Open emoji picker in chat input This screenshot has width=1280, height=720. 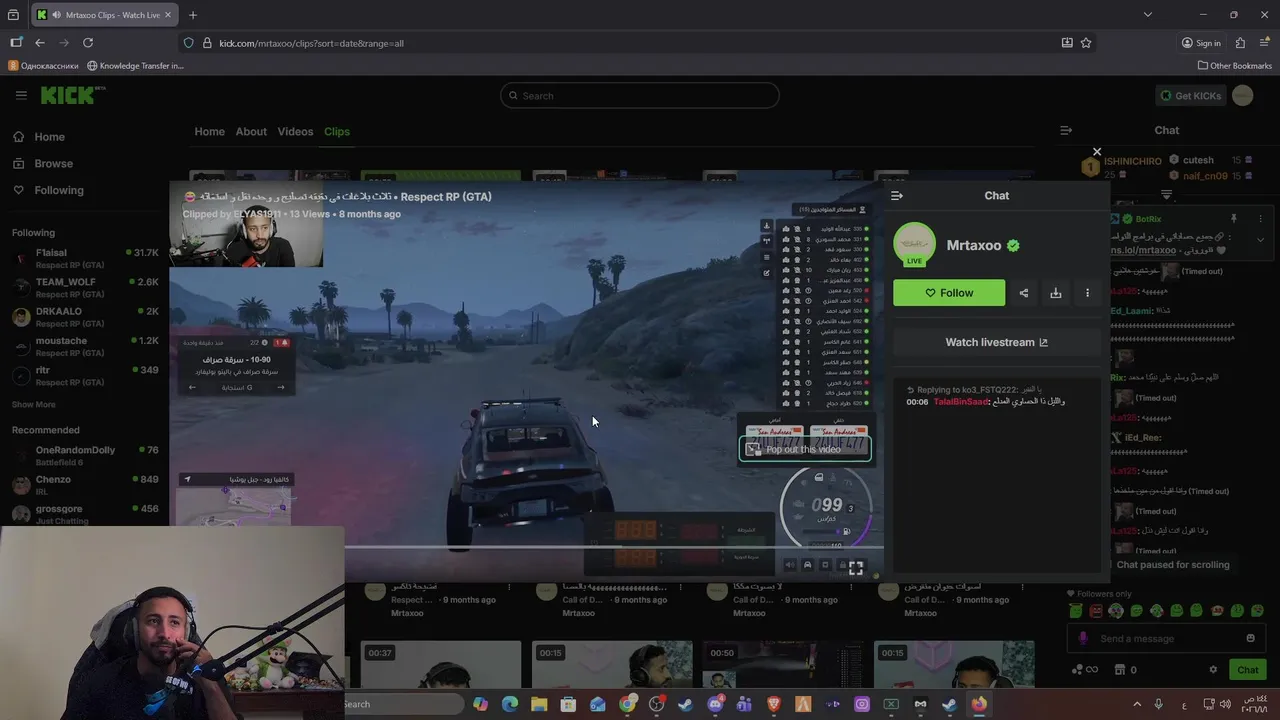click(x=1250, y=638)
